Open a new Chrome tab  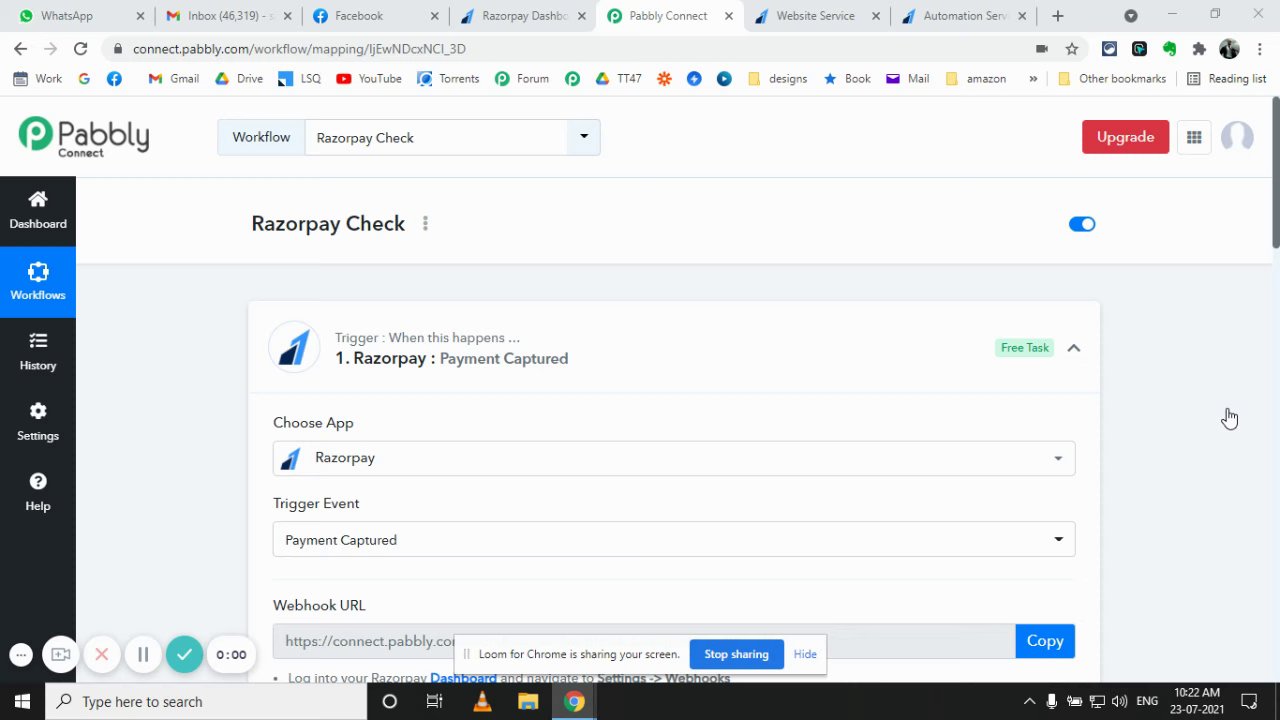pyautogui.click(x=1058, y=16)
